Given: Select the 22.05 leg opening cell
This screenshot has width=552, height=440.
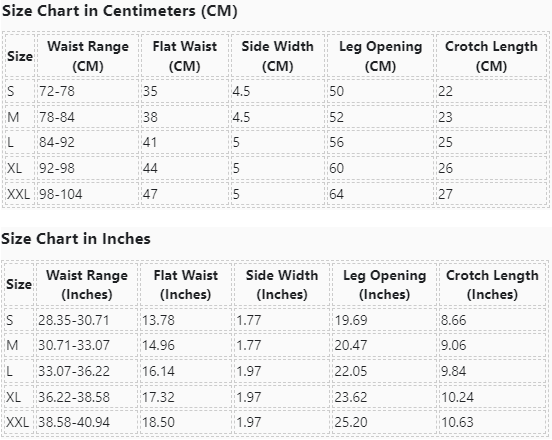Looking at the screenshot, I should (384, 371).
